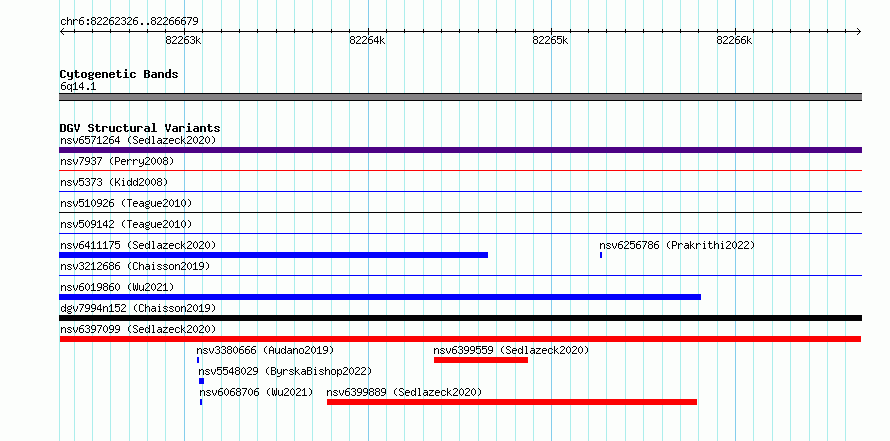The image size is (890, 441).
Task: Click the nsv6256786 (Prakrithi2022) label
Action: 677,245
